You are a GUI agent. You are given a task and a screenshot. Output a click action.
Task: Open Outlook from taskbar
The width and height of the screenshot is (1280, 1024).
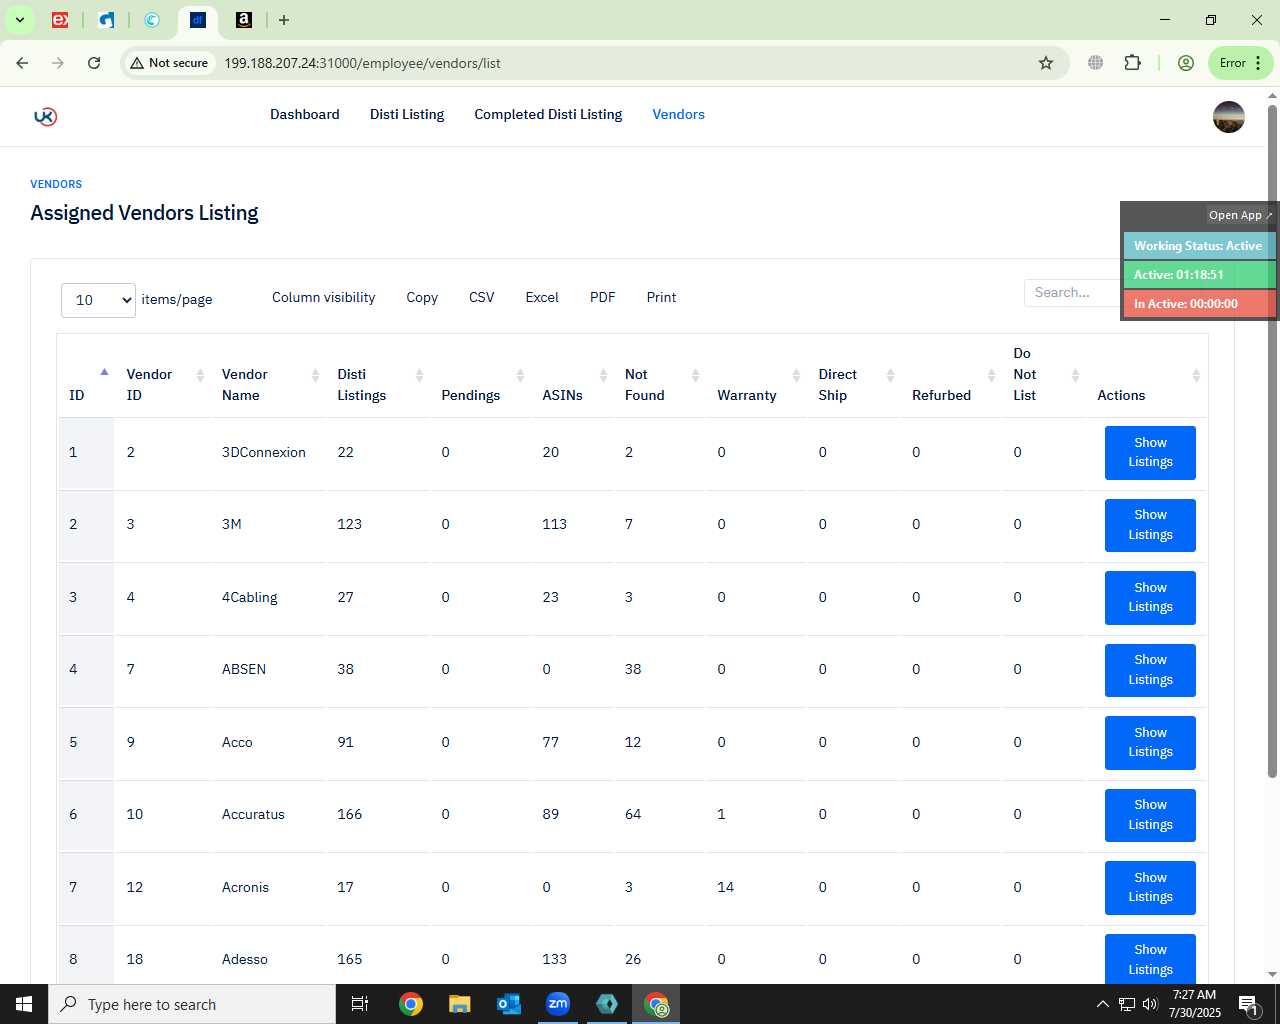[509, 1004]
